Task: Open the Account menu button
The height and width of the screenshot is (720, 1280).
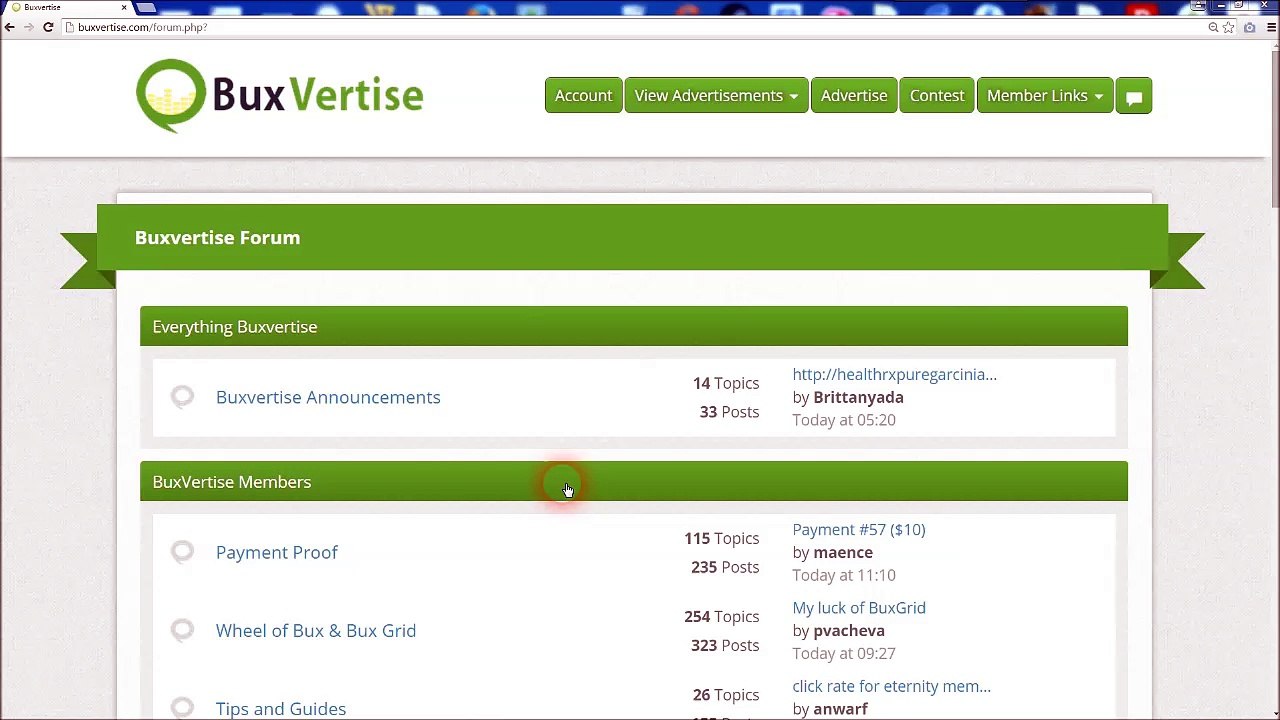Action: click(x=583, y=96)
